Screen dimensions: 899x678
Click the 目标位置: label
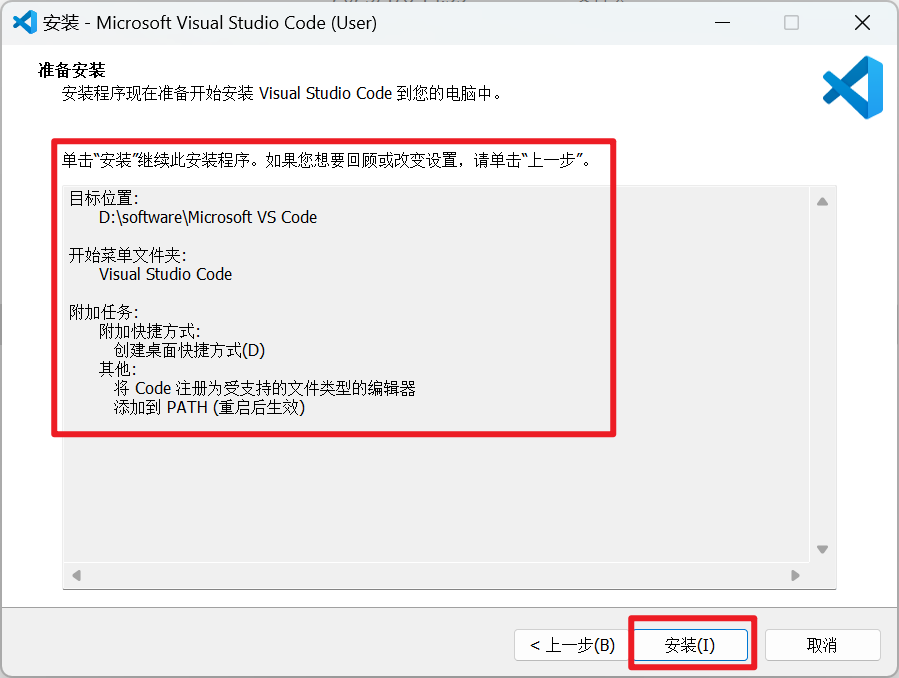104,198
